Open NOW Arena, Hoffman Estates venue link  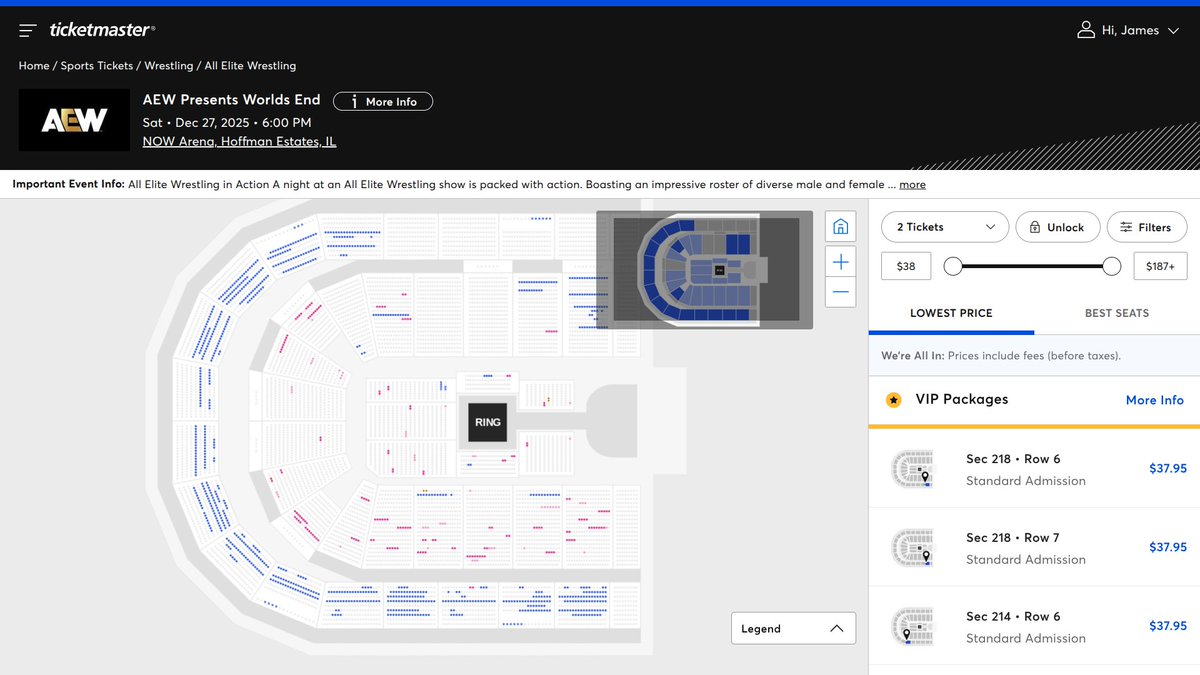(x=239, y=141)
